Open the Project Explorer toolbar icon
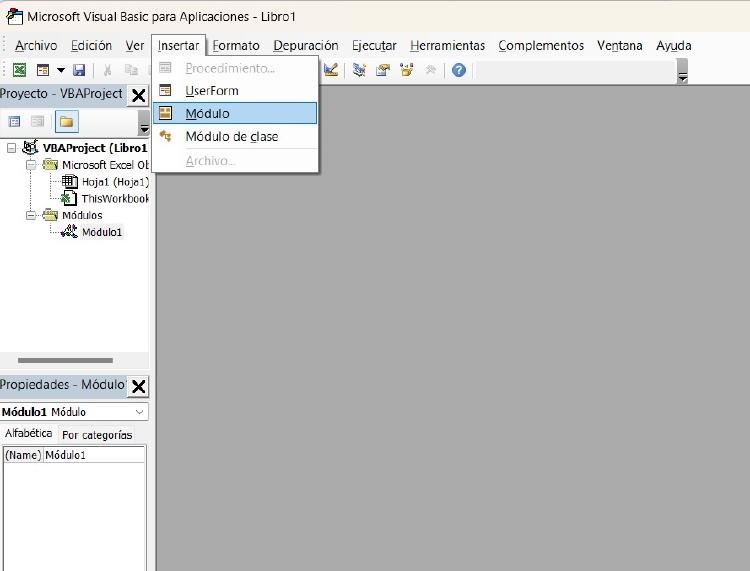750x571 pixels. (x=359, y=70)
